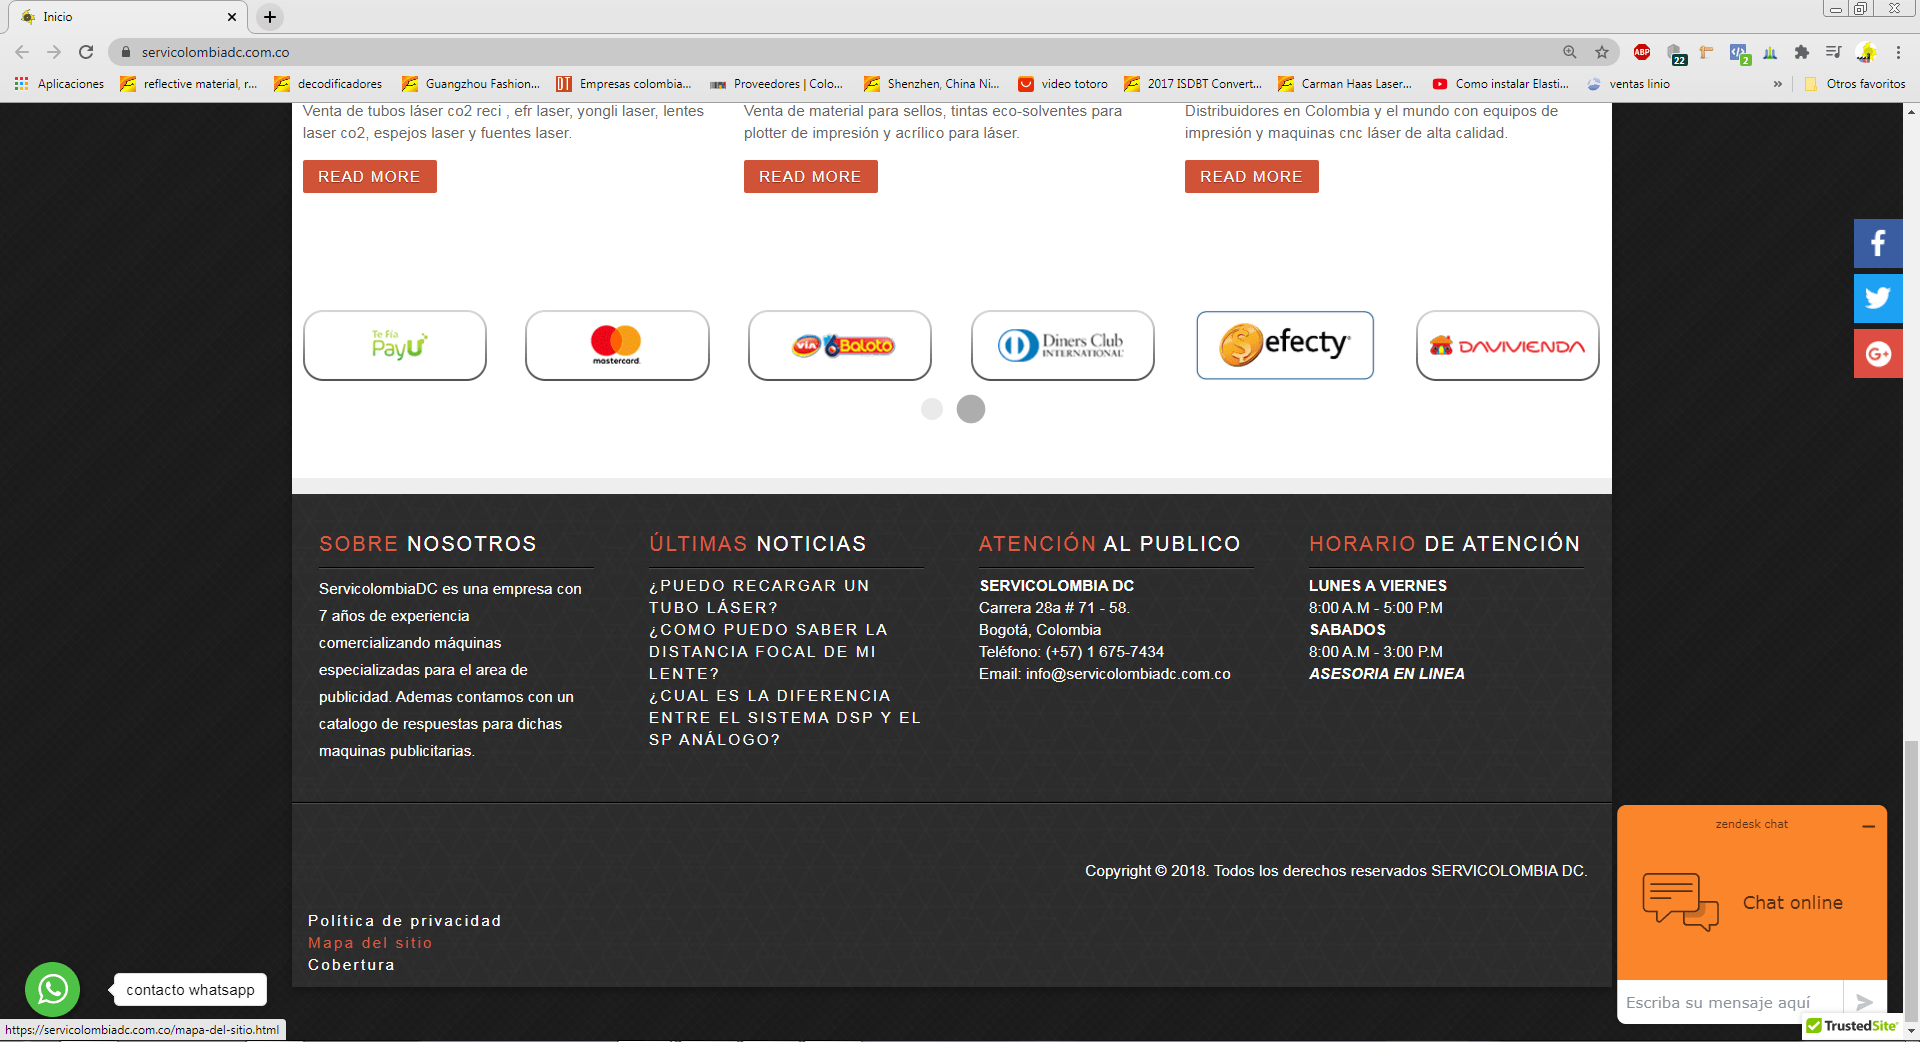Click the address bar showing servicolombiadc.com.co
The image size is (1920, 1042).
click(840, 52)
